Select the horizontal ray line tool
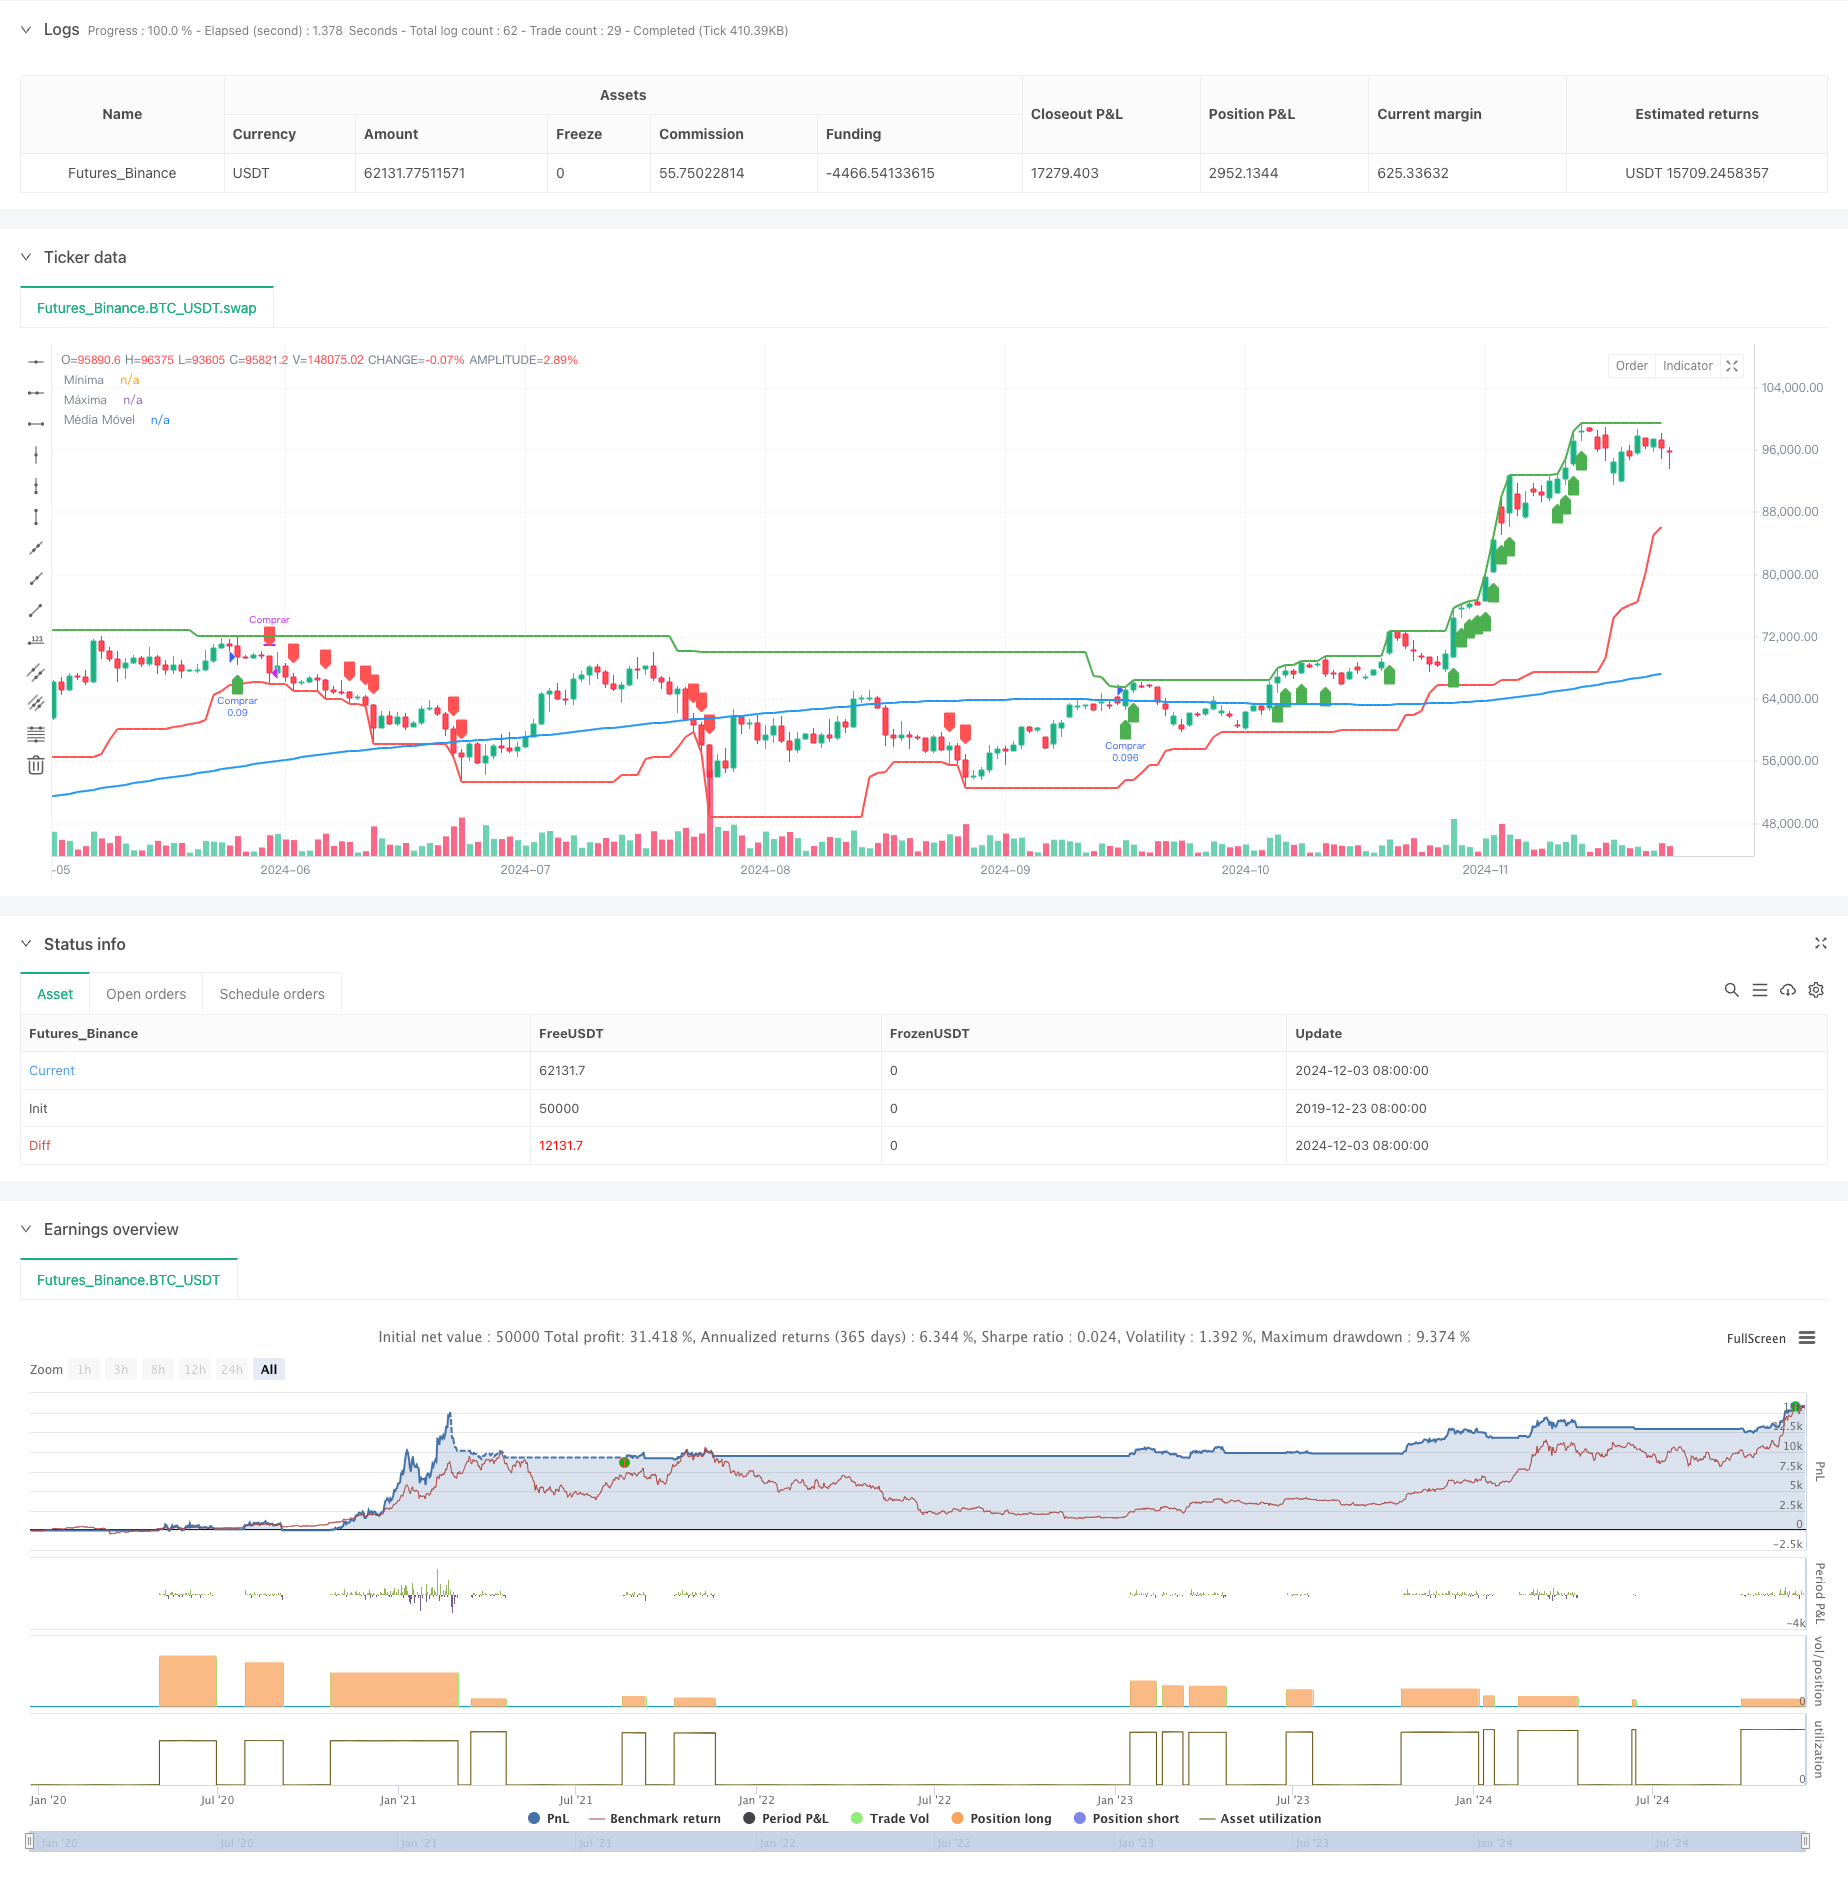Image resolution: width=1848 pixels, height=1881 pixels. [x=36, y=392]
